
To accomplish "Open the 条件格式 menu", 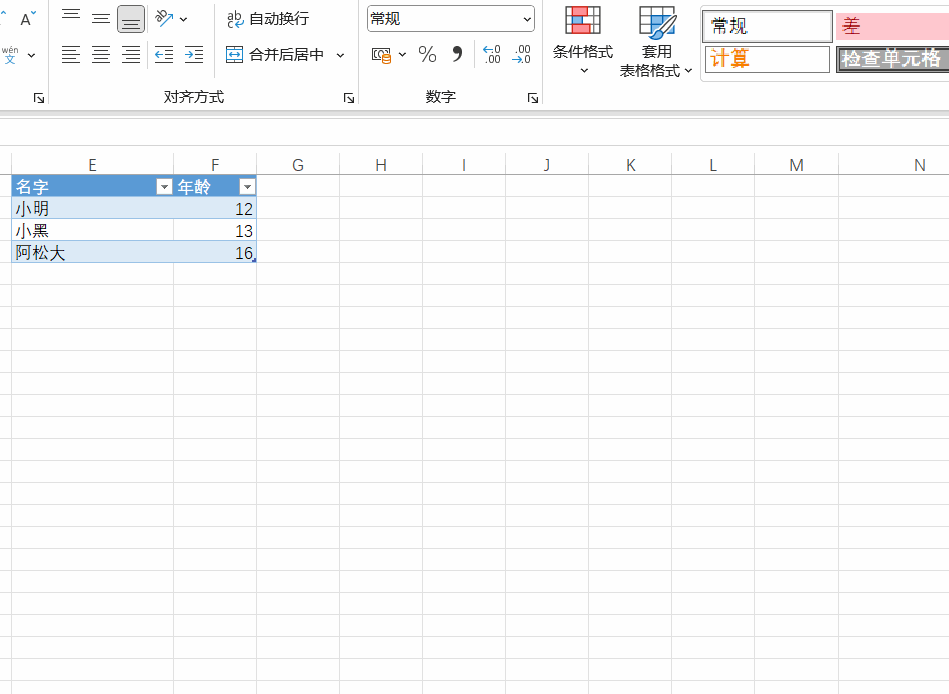I will (583, 42).
